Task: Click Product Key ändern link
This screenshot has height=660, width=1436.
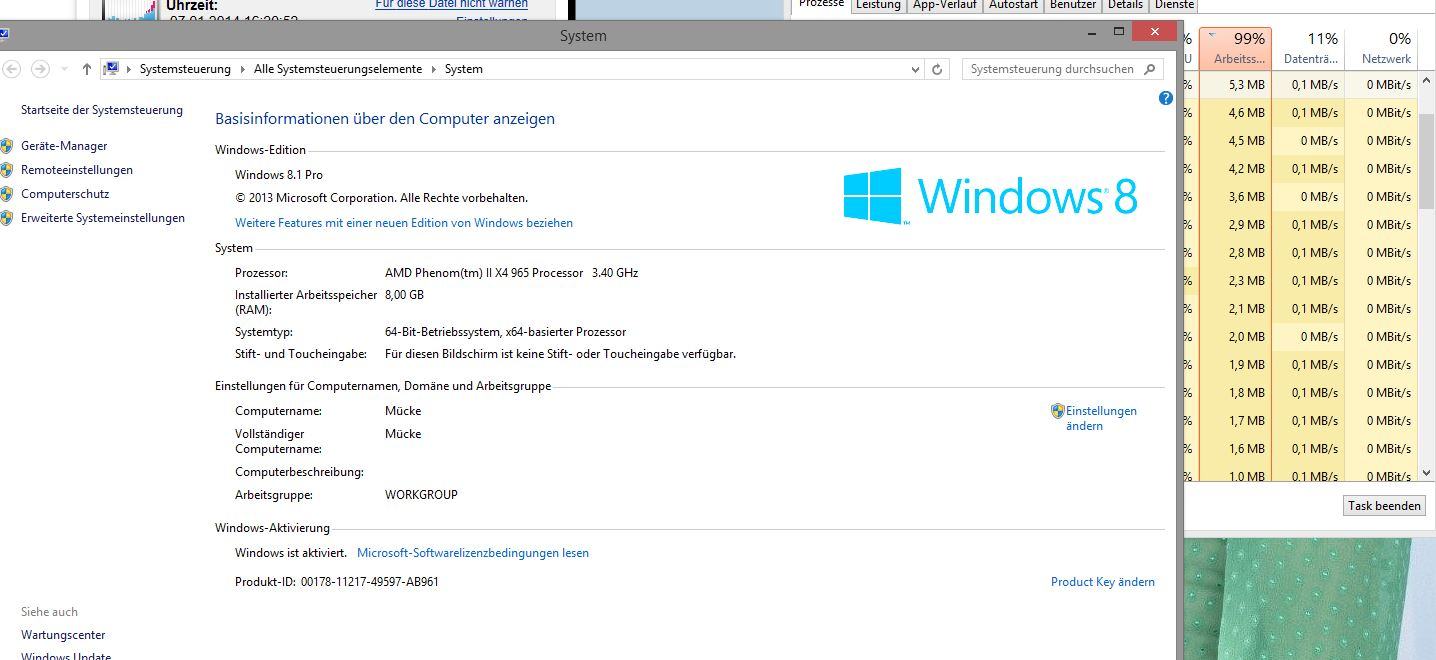Action: click(x=1103, y=582)
